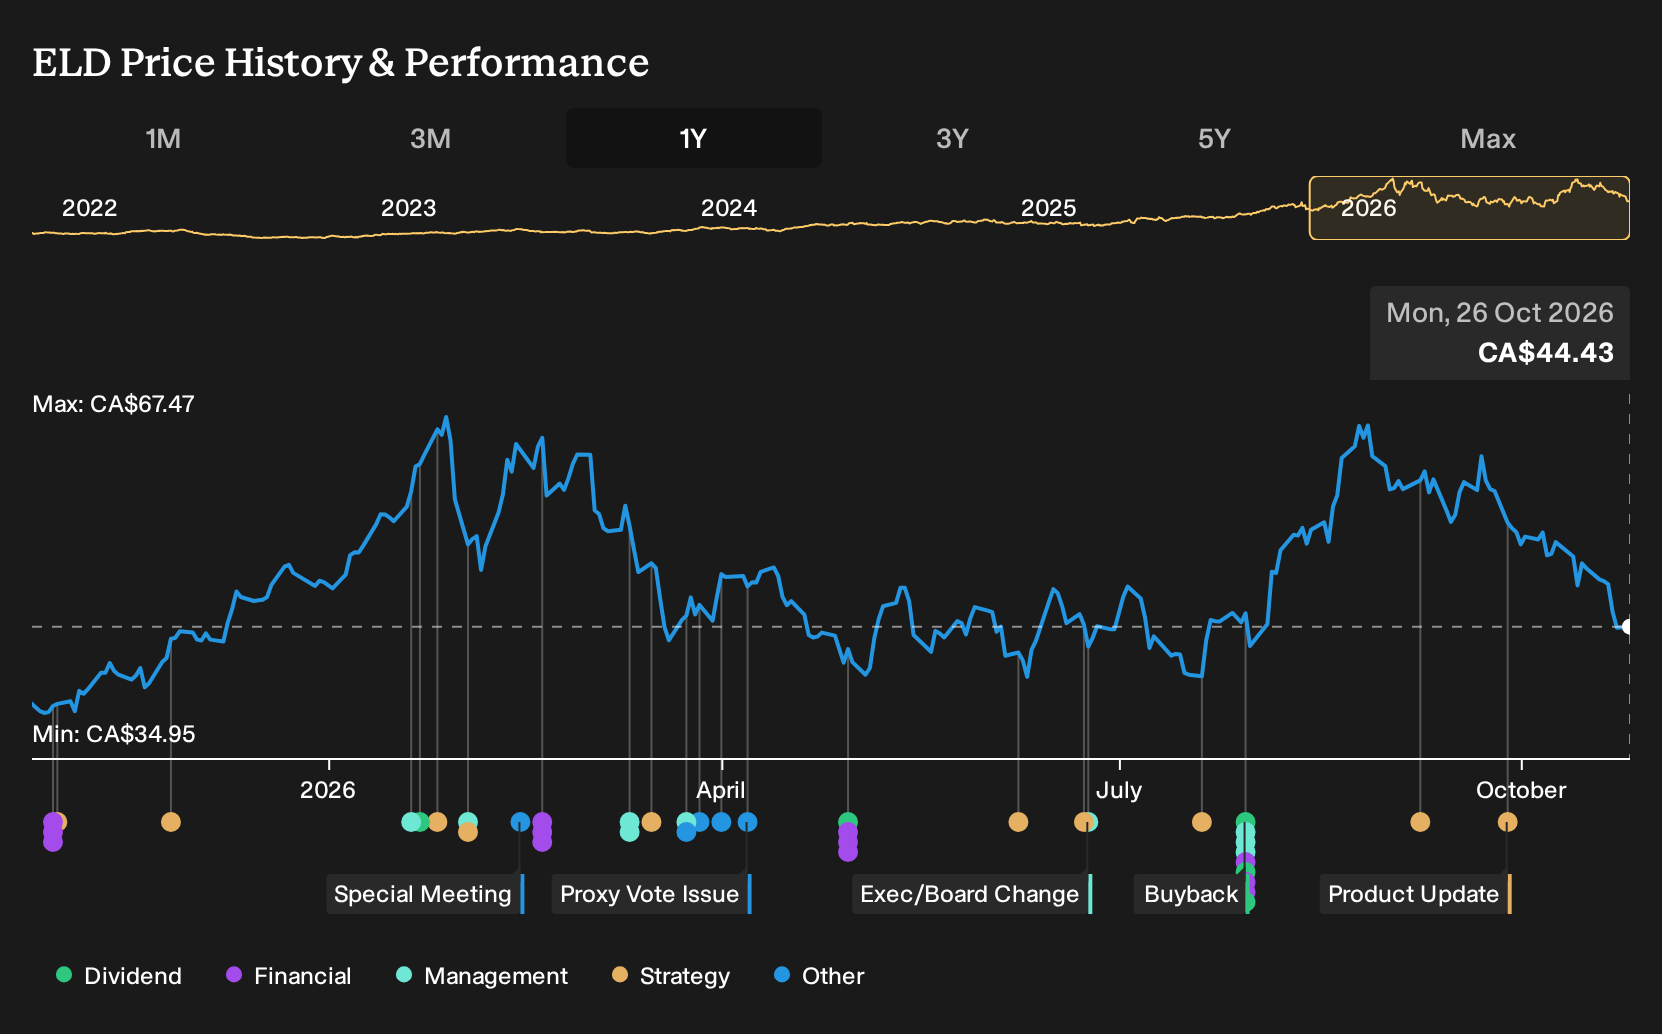
Task: Open the Proxy Vote Issue event label
Action: click(x=651, y=894)
